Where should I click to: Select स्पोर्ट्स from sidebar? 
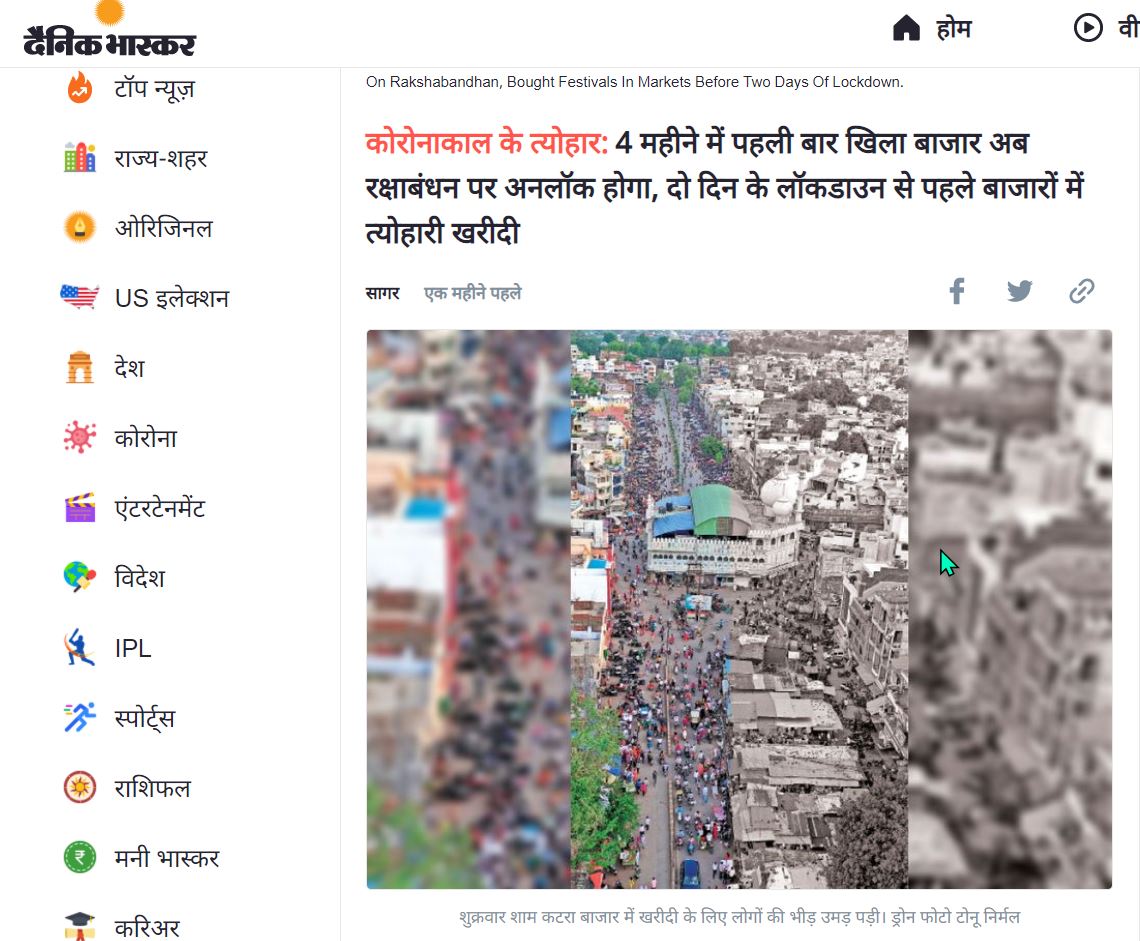coord(145,717)
